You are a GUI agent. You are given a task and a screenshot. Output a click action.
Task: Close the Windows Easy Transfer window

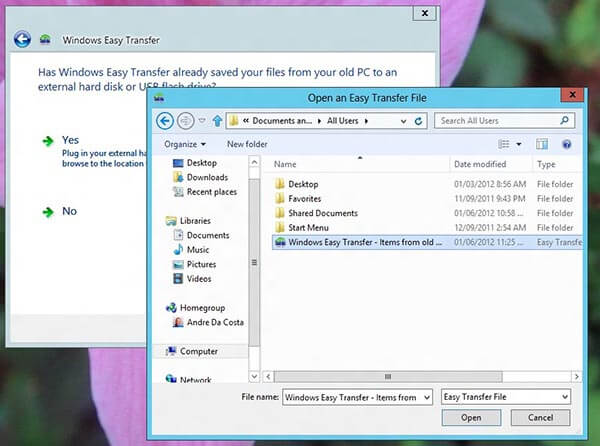point(424,13)
